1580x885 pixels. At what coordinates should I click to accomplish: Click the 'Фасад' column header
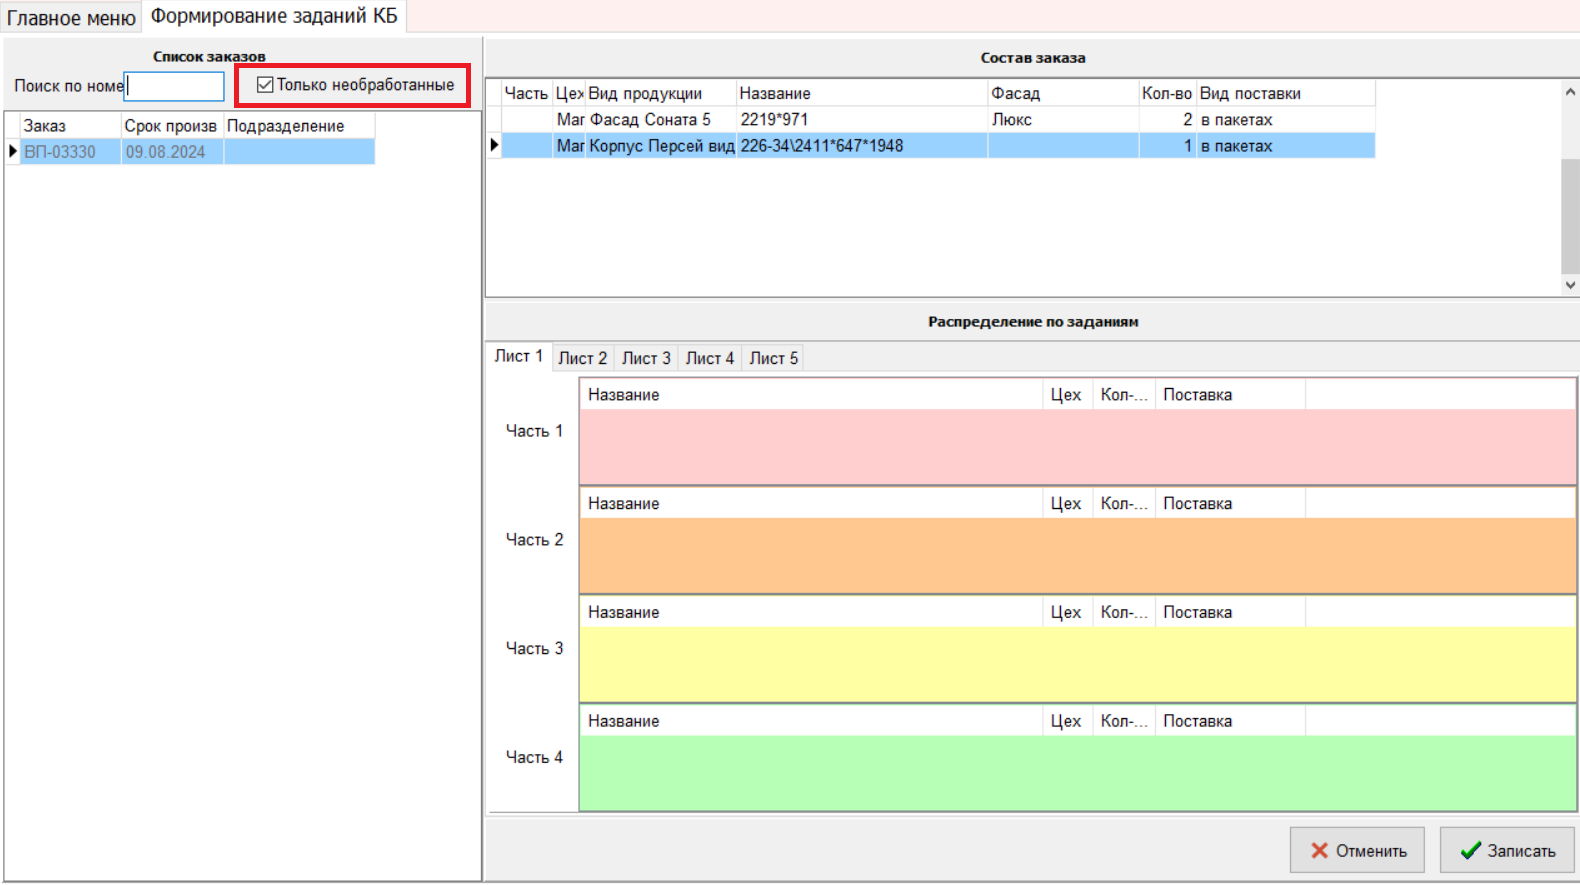pyautogui.click(x=1062, y=94)
